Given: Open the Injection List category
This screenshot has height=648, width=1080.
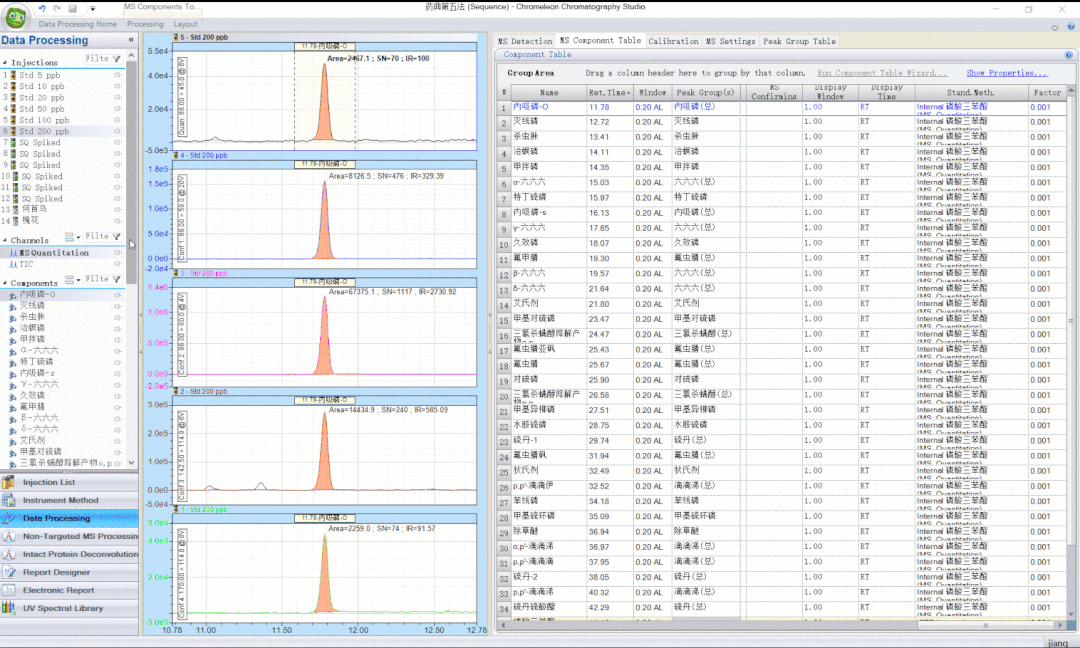Looking at the screenshot, I should tap(49, 482).
